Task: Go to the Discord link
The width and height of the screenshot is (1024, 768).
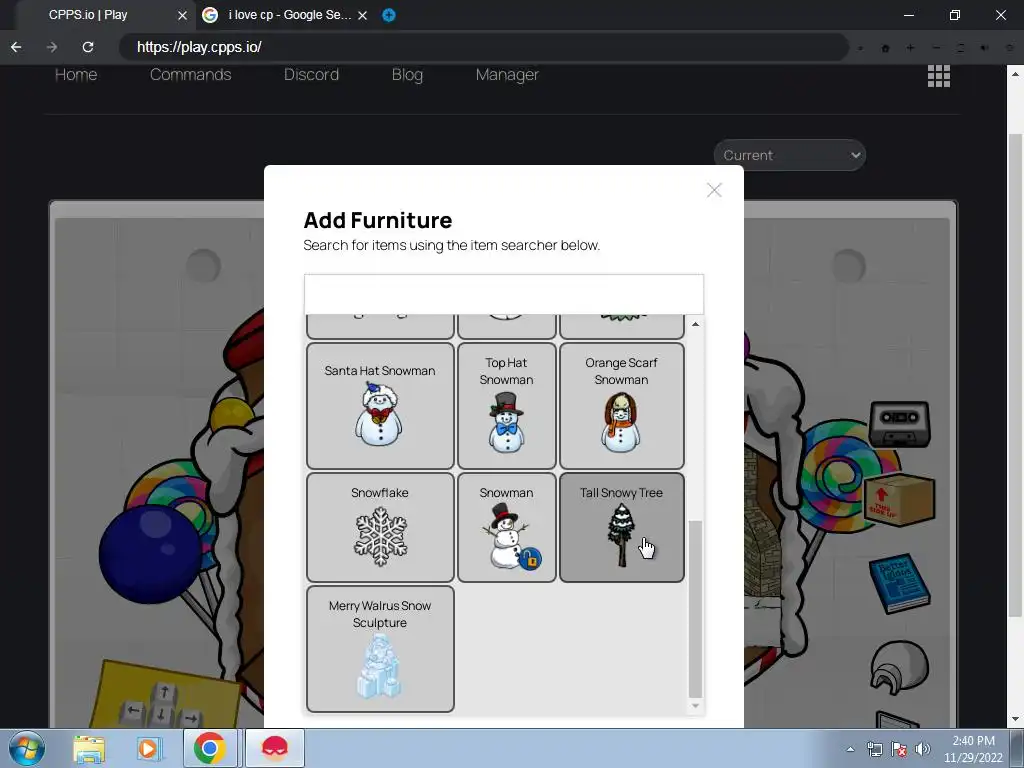Action: pyautogui.click(x=311, y=74)
